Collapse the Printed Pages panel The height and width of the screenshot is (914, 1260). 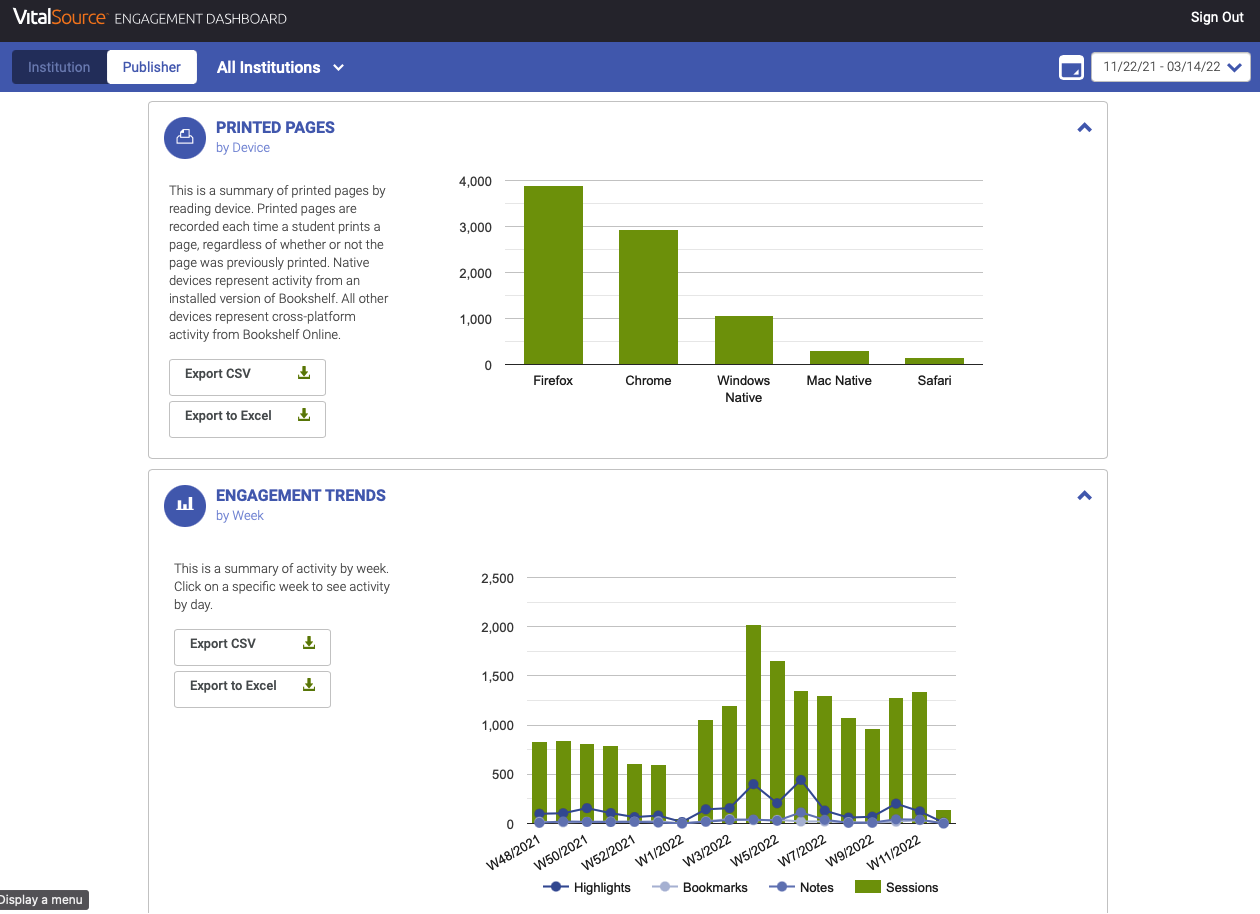point(1084,128)
